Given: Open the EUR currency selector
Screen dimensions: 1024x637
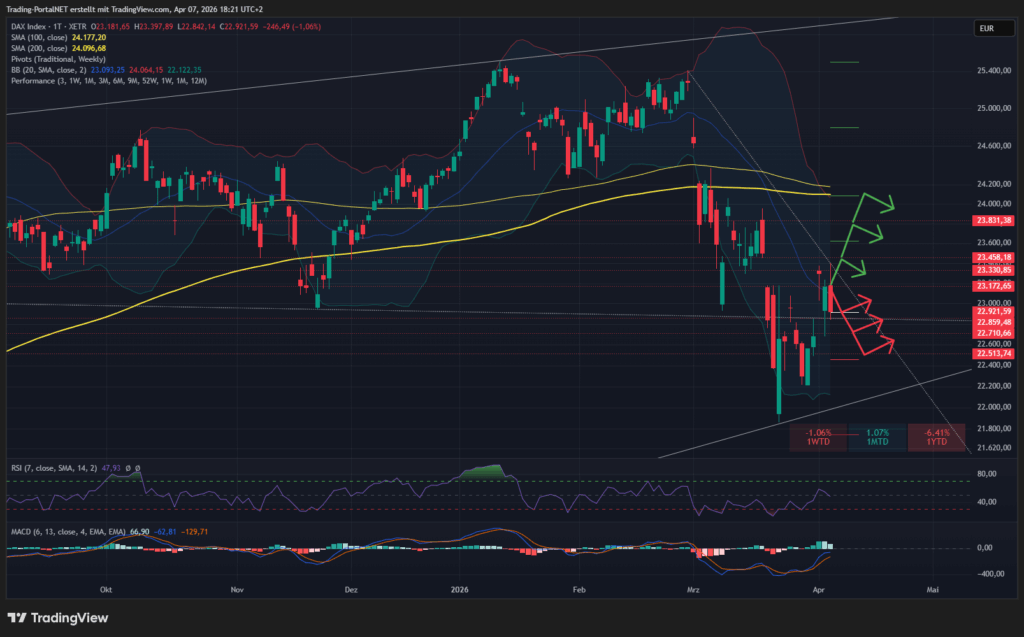Looking at the screenshot, I should (x=986, y=30).
